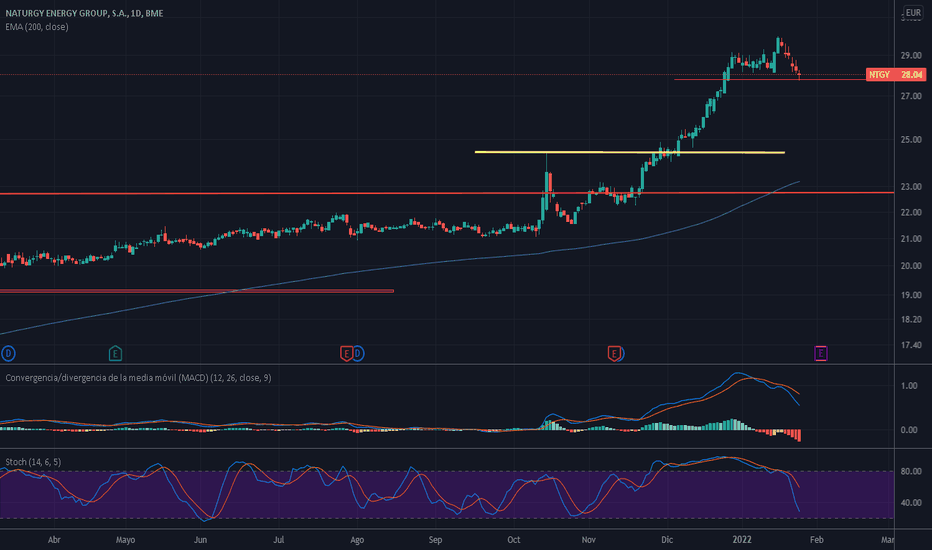Click the 22.00 price axis label

pos(911,212)
